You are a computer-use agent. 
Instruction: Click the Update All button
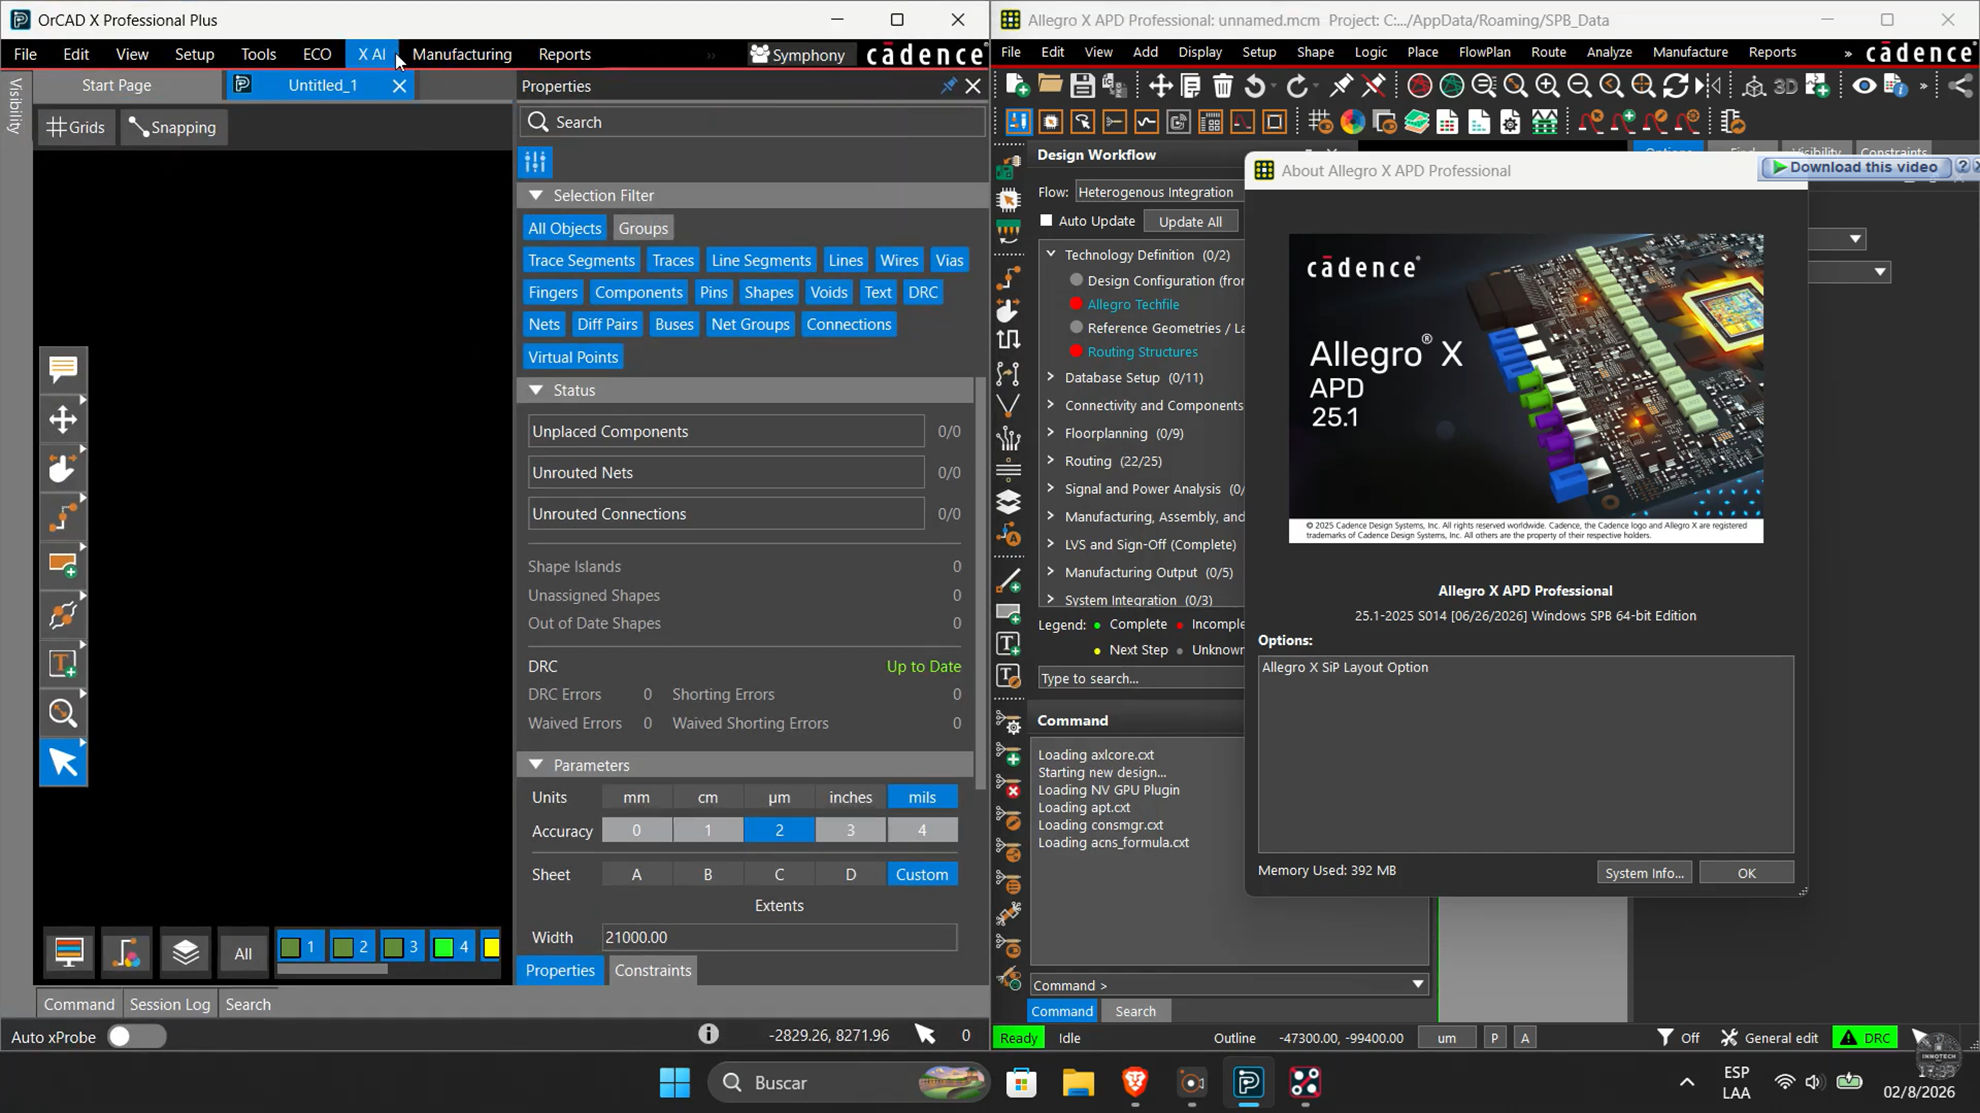point(1190,221)
